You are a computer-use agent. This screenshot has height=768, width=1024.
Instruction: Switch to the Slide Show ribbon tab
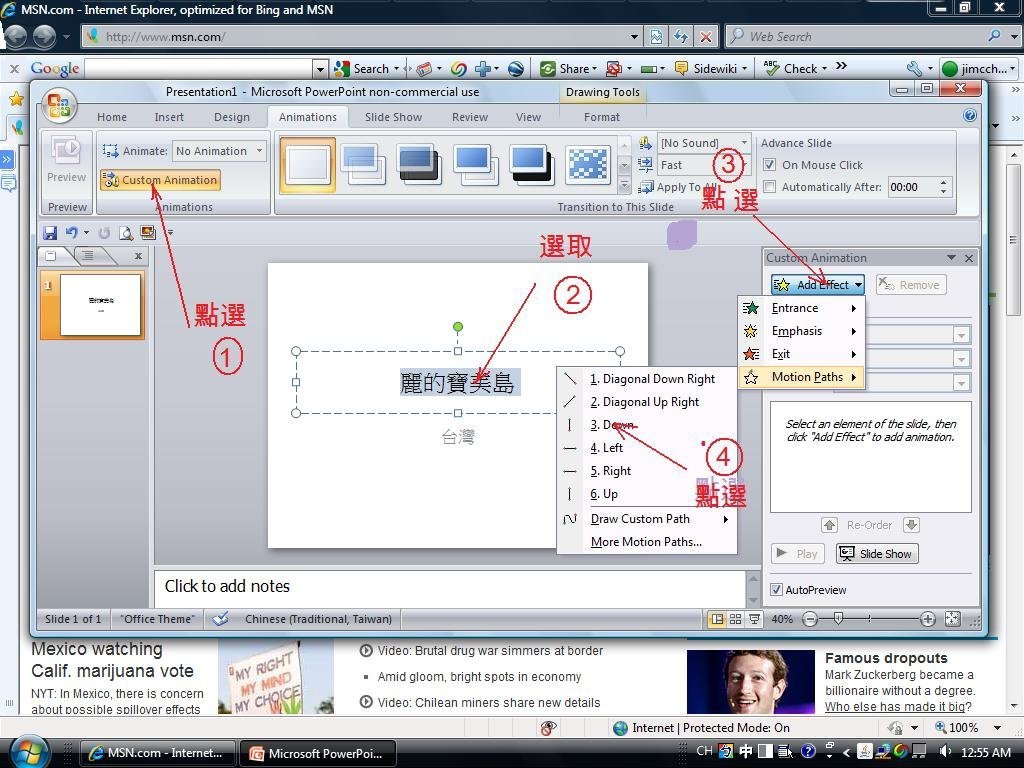point(393,117)
